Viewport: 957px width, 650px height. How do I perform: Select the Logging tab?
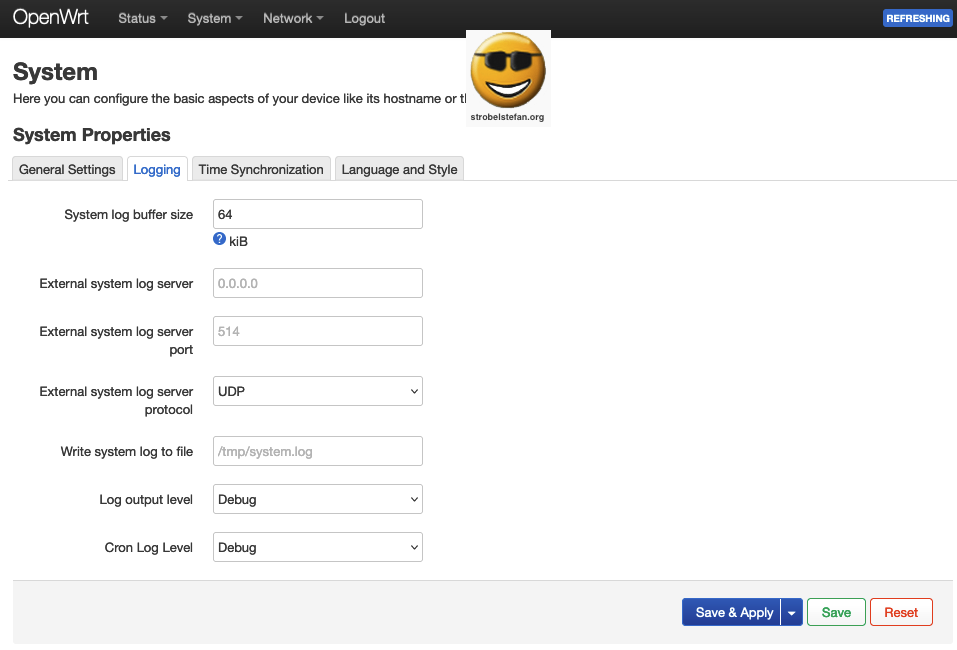pyautogui.click(x=157, y=168)
